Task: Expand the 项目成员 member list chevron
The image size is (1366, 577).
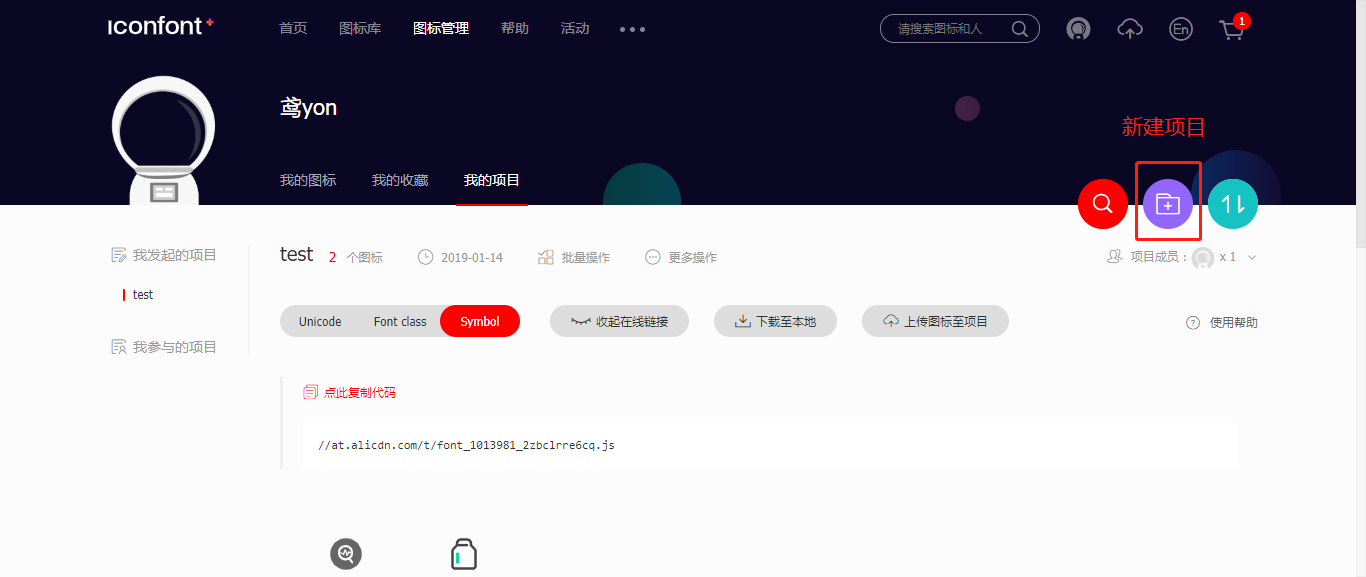Action: [1251, 257]
